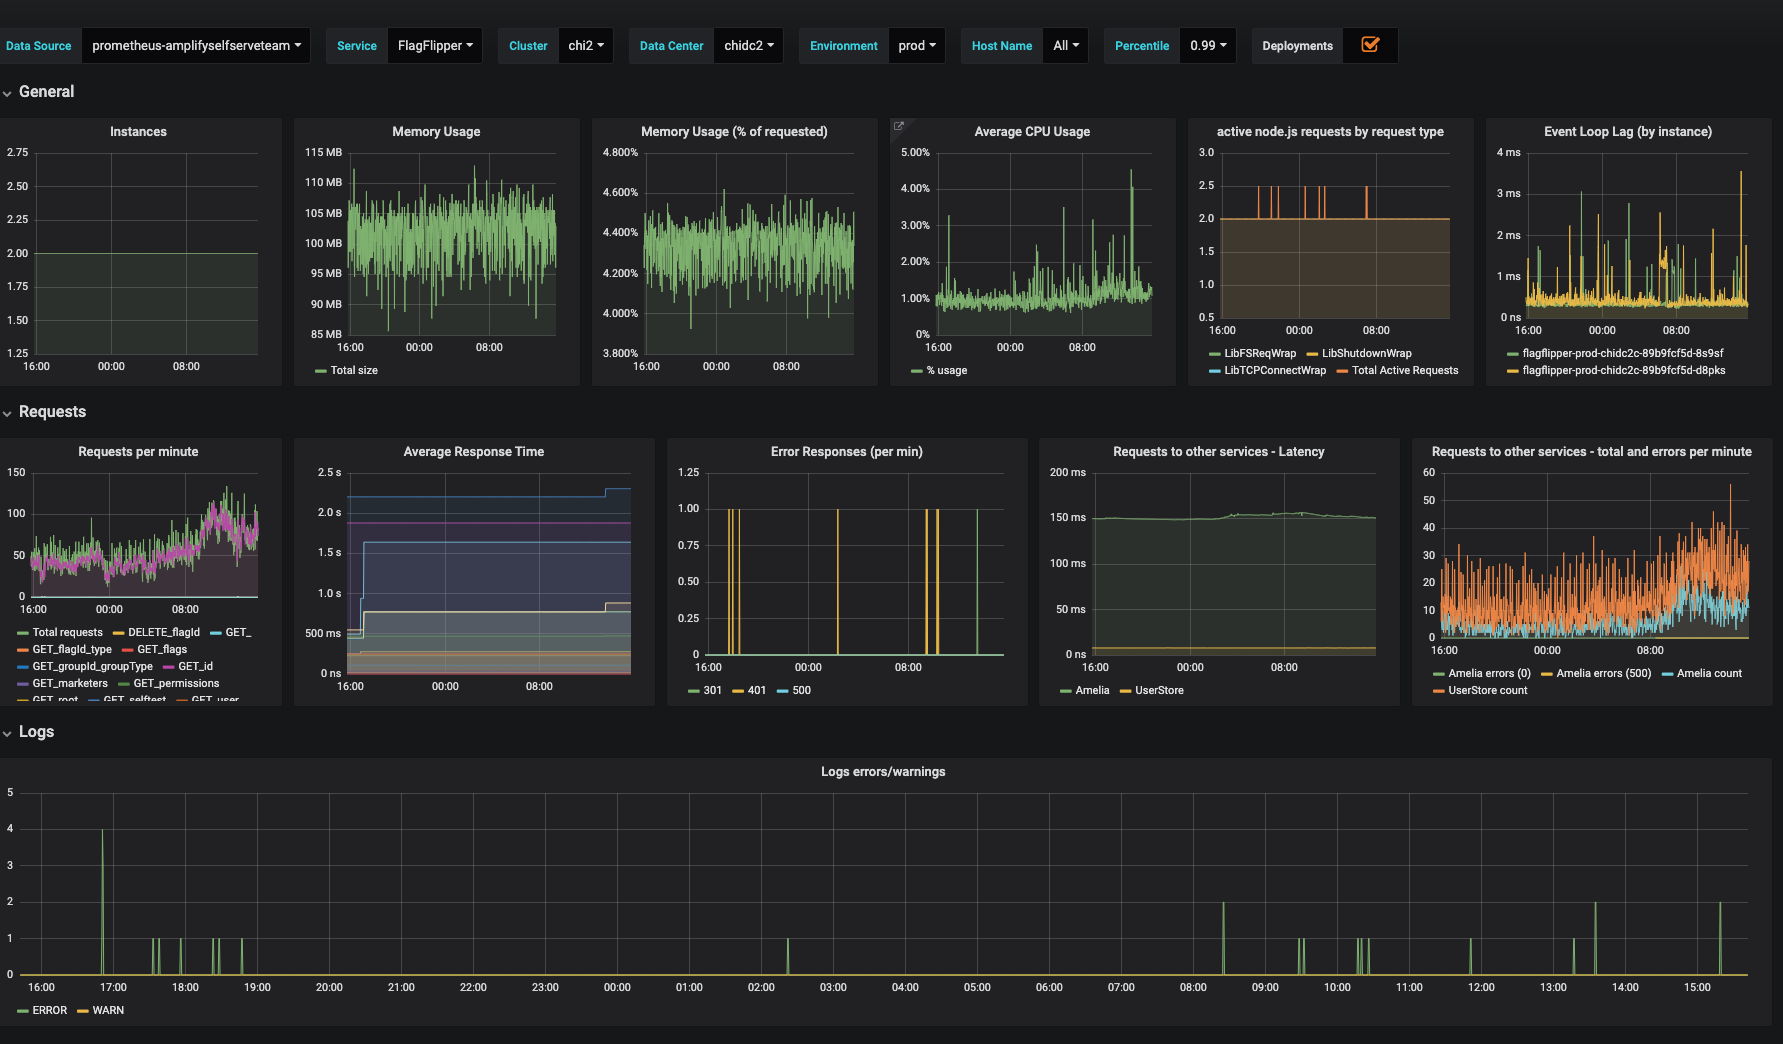
Task: Change the Cluster chi2 selection
Action: coord(586,46)
